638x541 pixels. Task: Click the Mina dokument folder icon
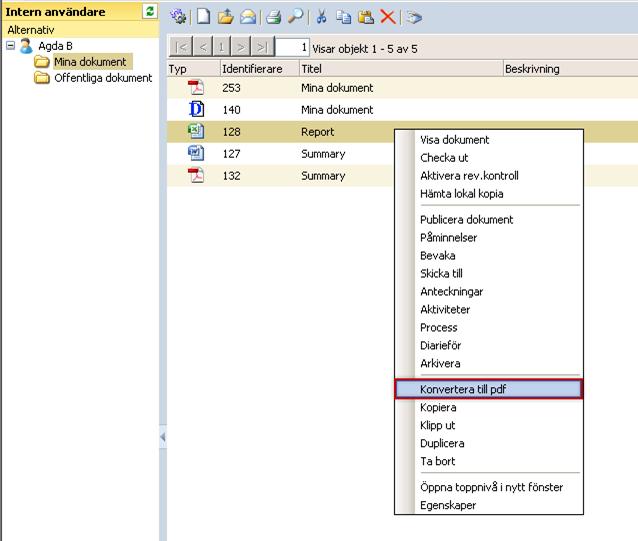point(42,62)
